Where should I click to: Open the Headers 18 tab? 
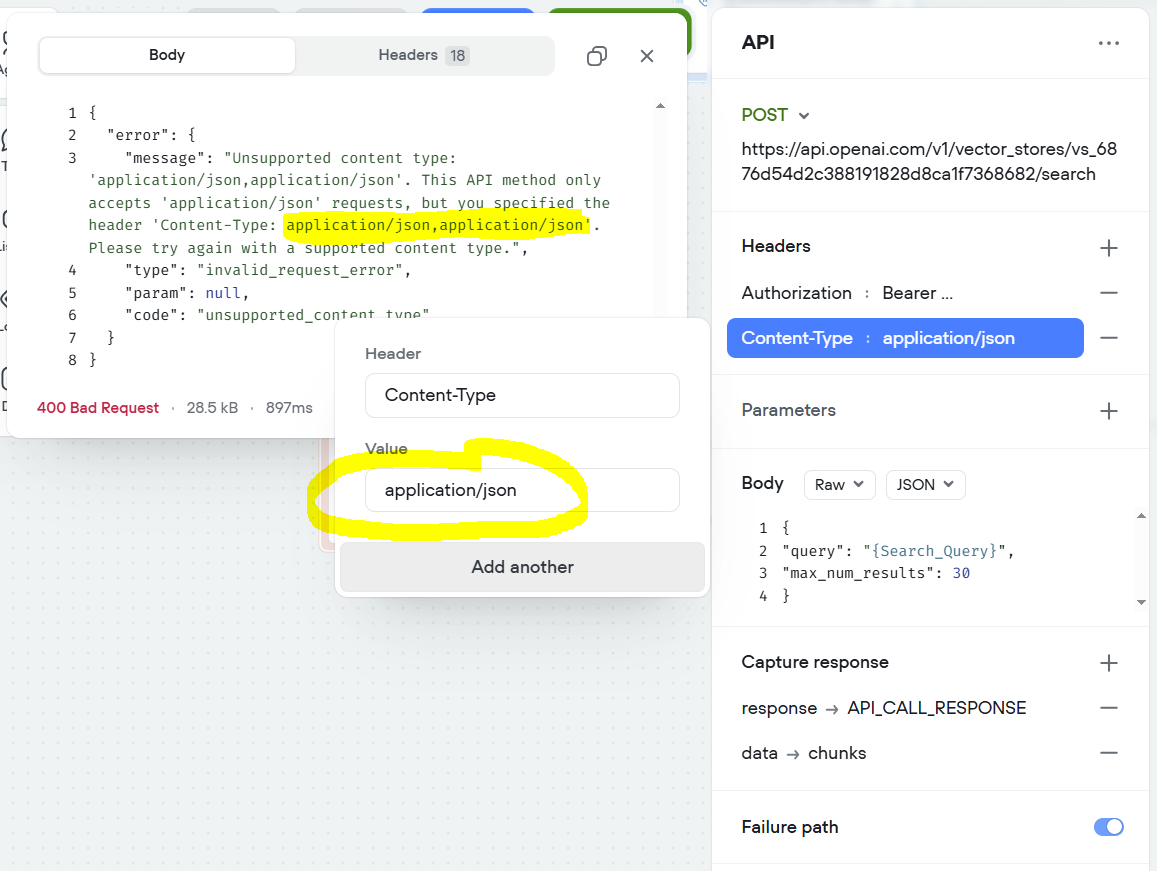point(424,55)
